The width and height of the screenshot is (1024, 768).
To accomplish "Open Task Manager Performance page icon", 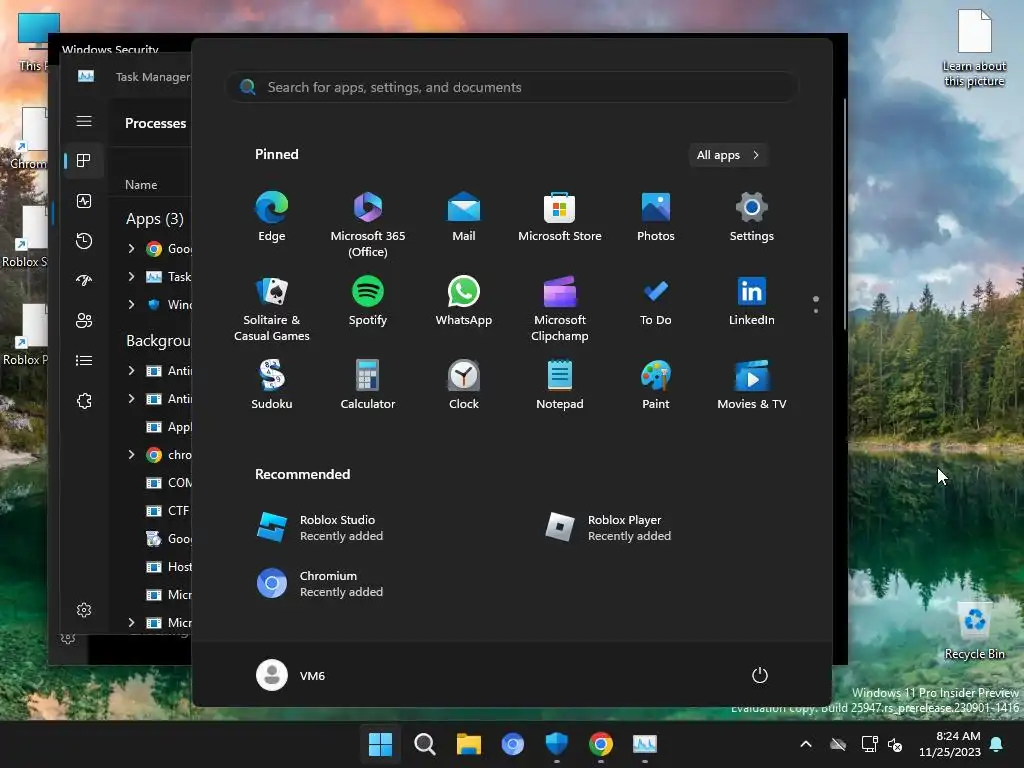I will (84, 201).
